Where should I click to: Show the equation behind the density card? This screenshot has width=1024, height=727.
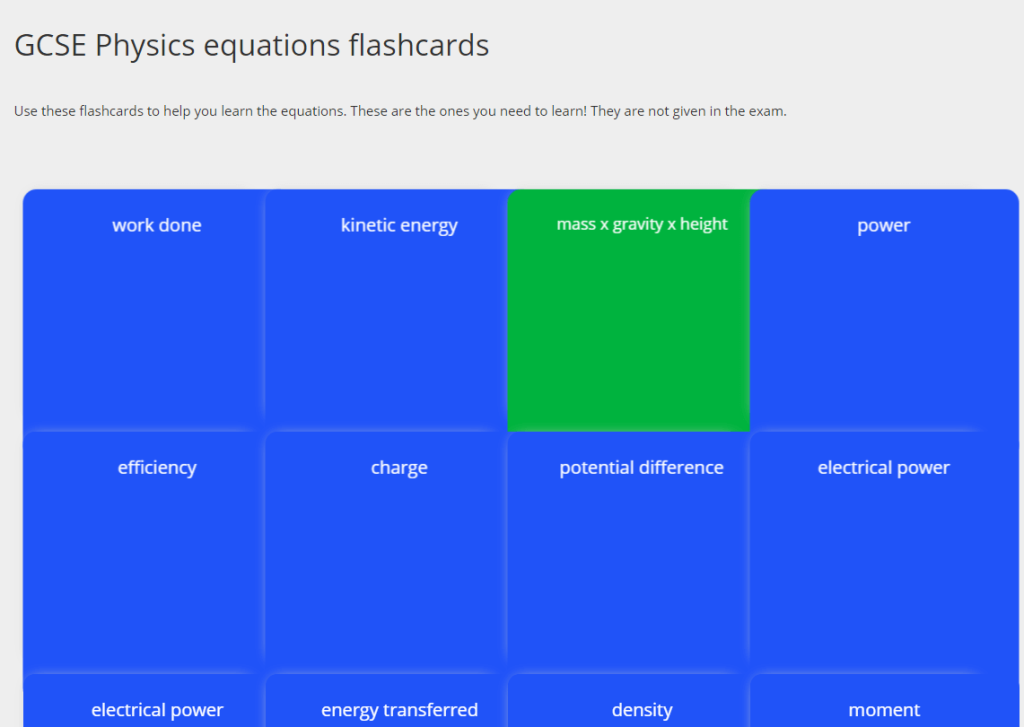[628, 701]
